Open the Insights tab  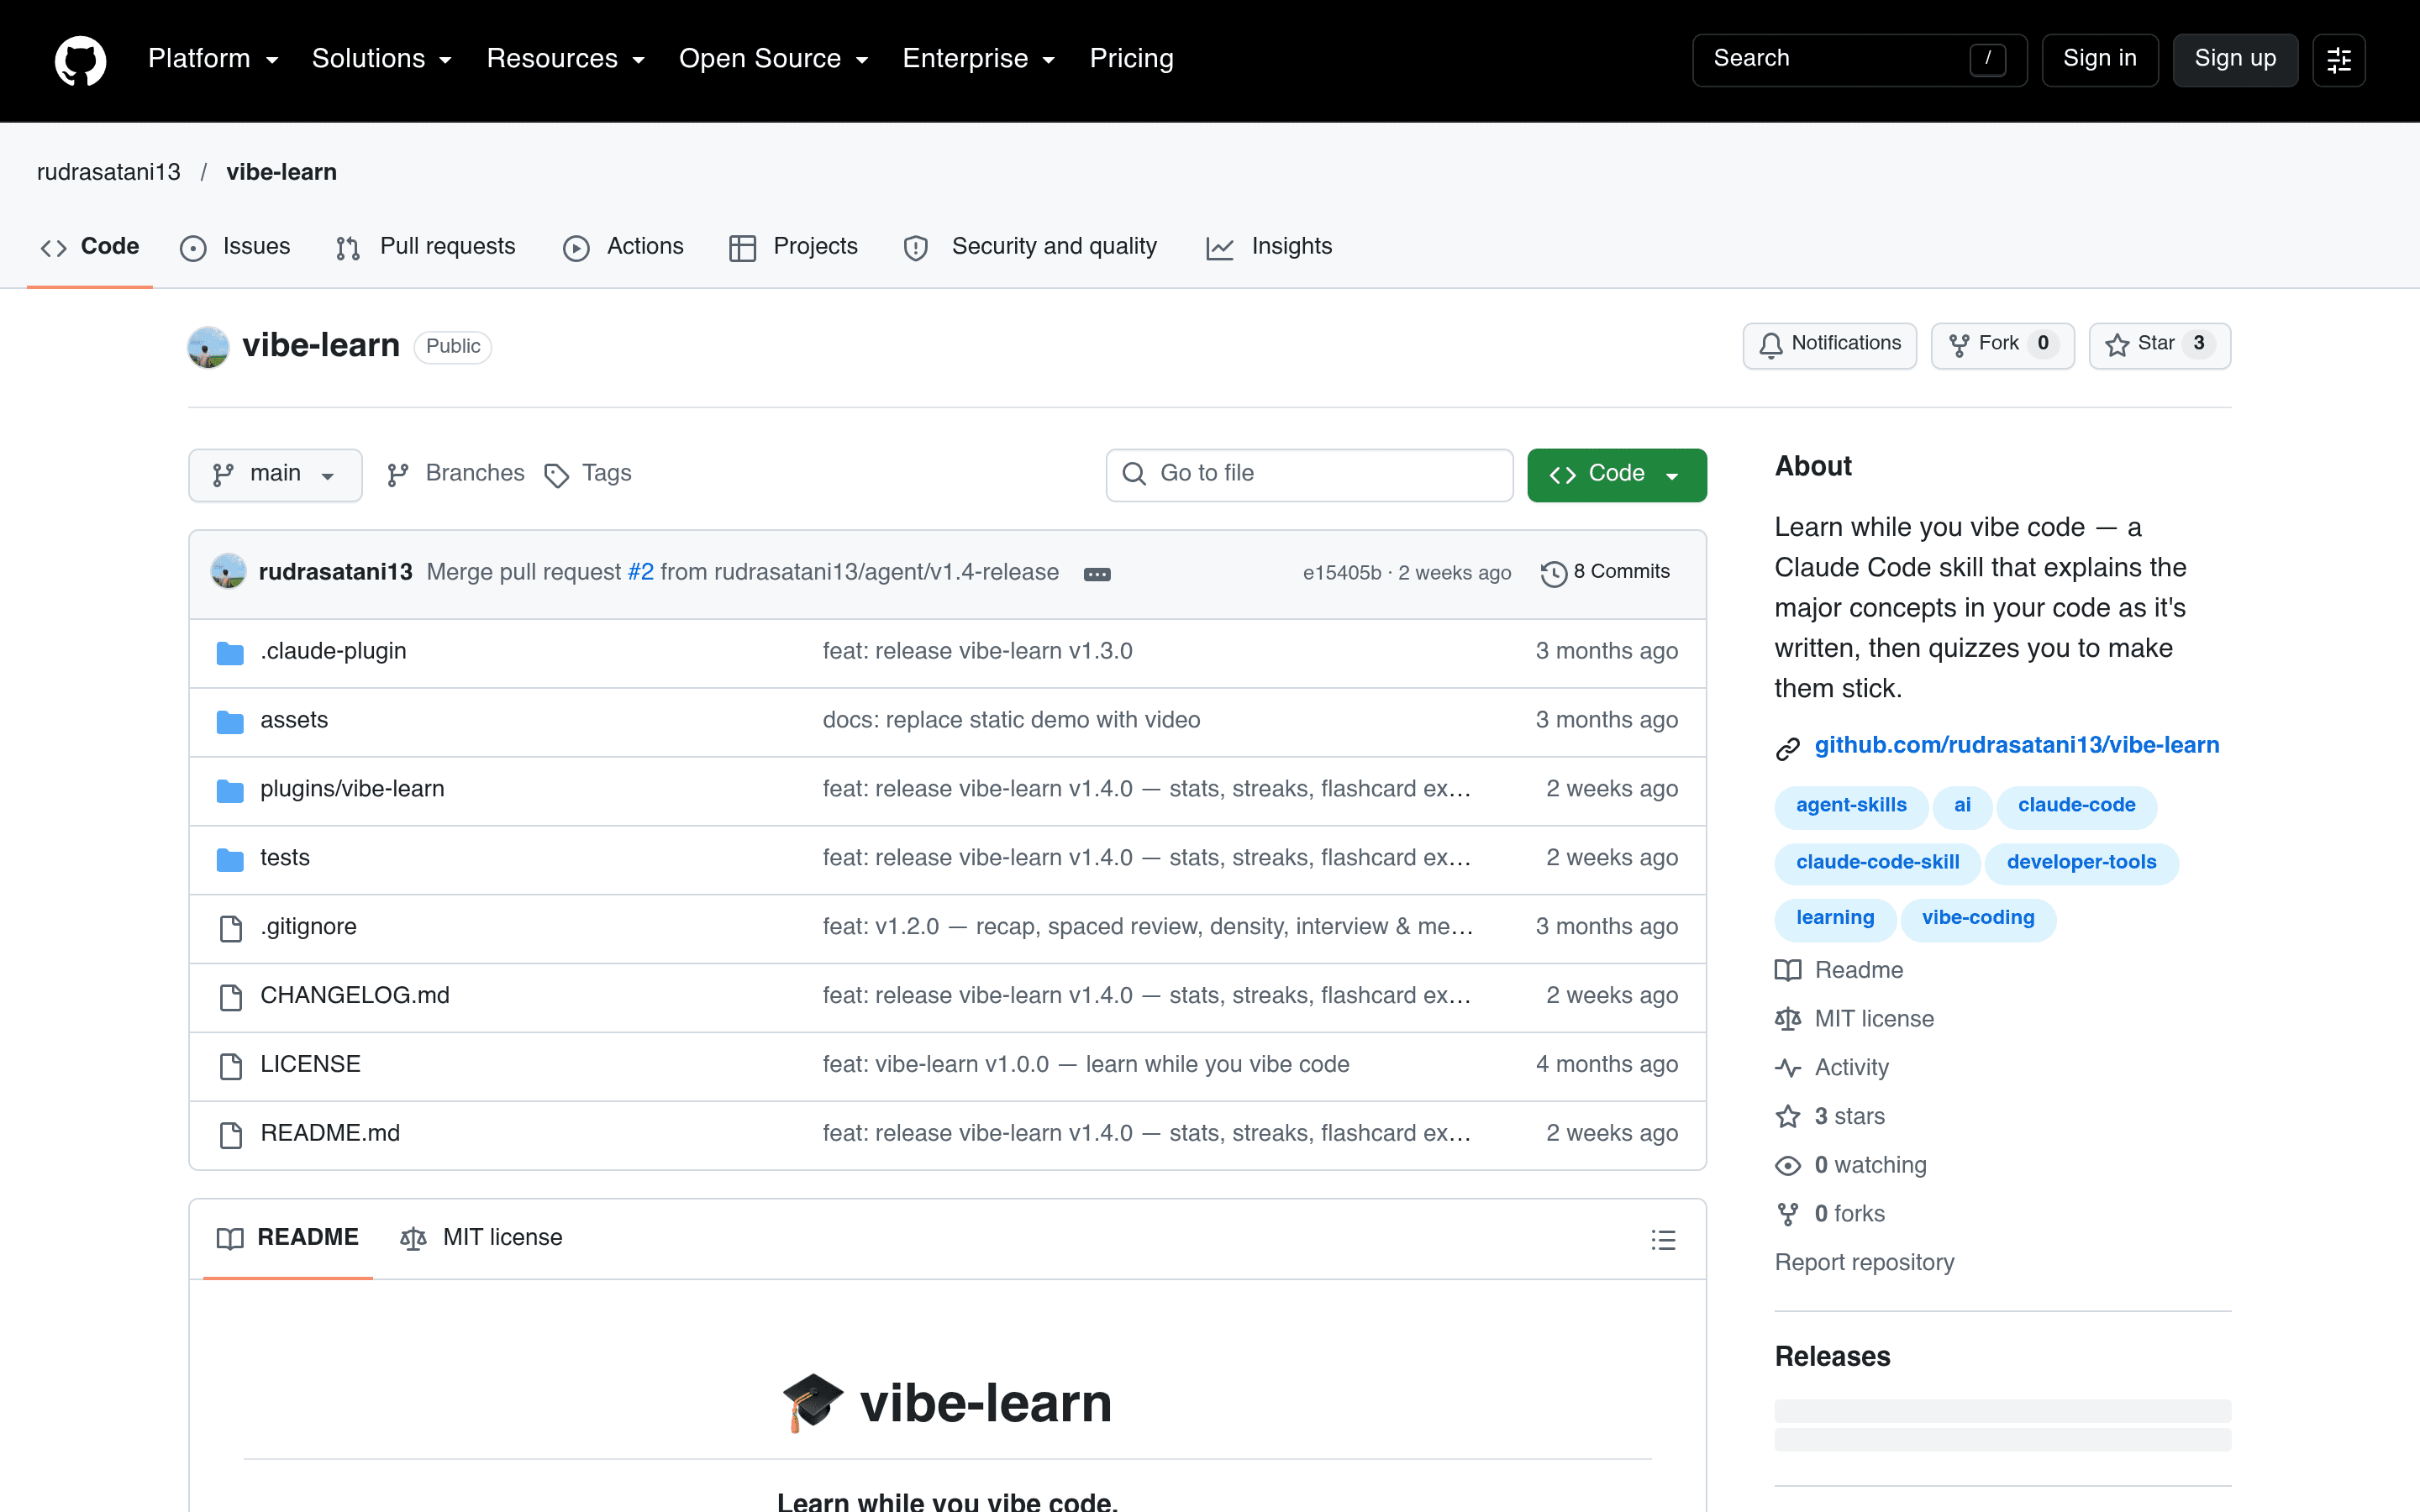tap(1269, 247)
